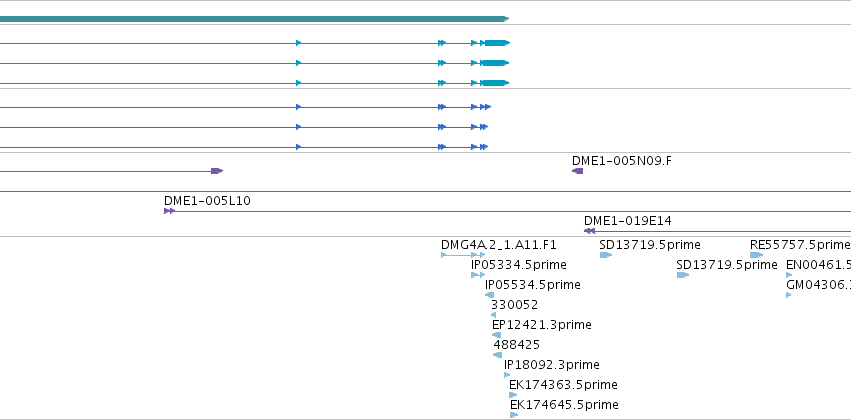The height and width of the screenshot is (420, 851).
Task: Select the DME1-019E14 double-arrow marker
Action: (x=589, y=231)
